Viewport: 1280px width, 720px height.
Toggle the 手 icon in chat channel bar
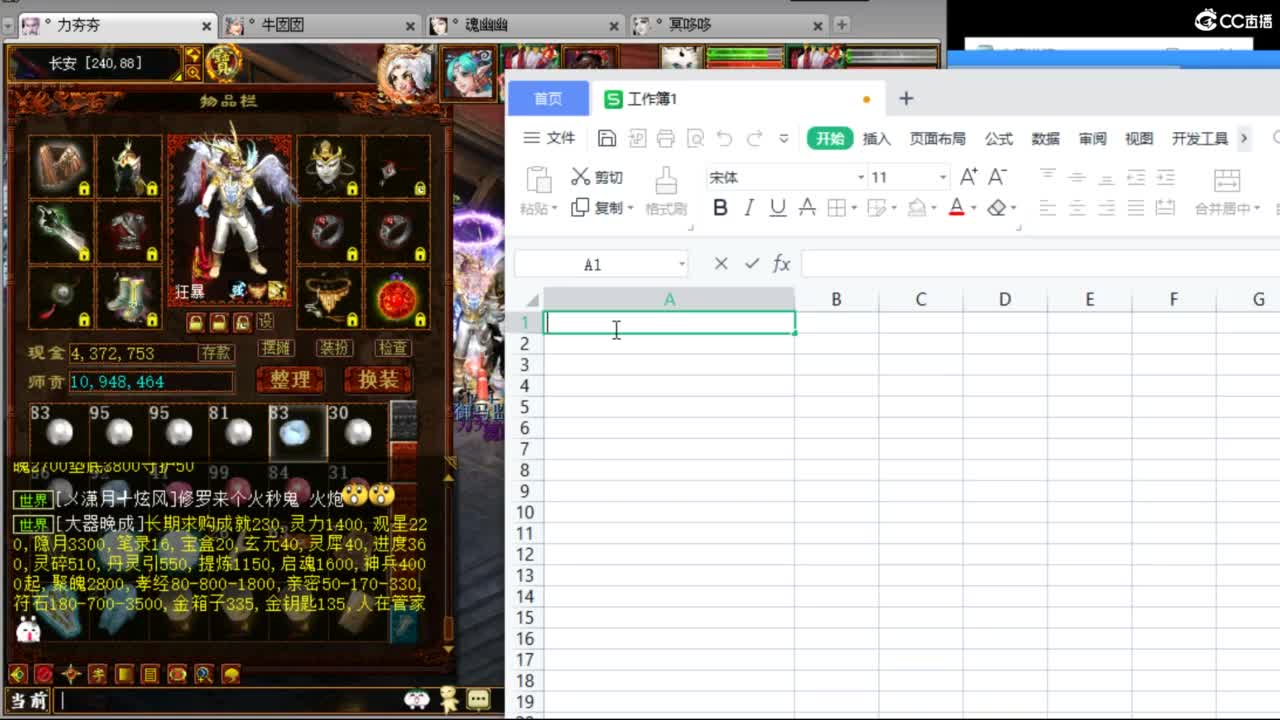coord(97,674)
